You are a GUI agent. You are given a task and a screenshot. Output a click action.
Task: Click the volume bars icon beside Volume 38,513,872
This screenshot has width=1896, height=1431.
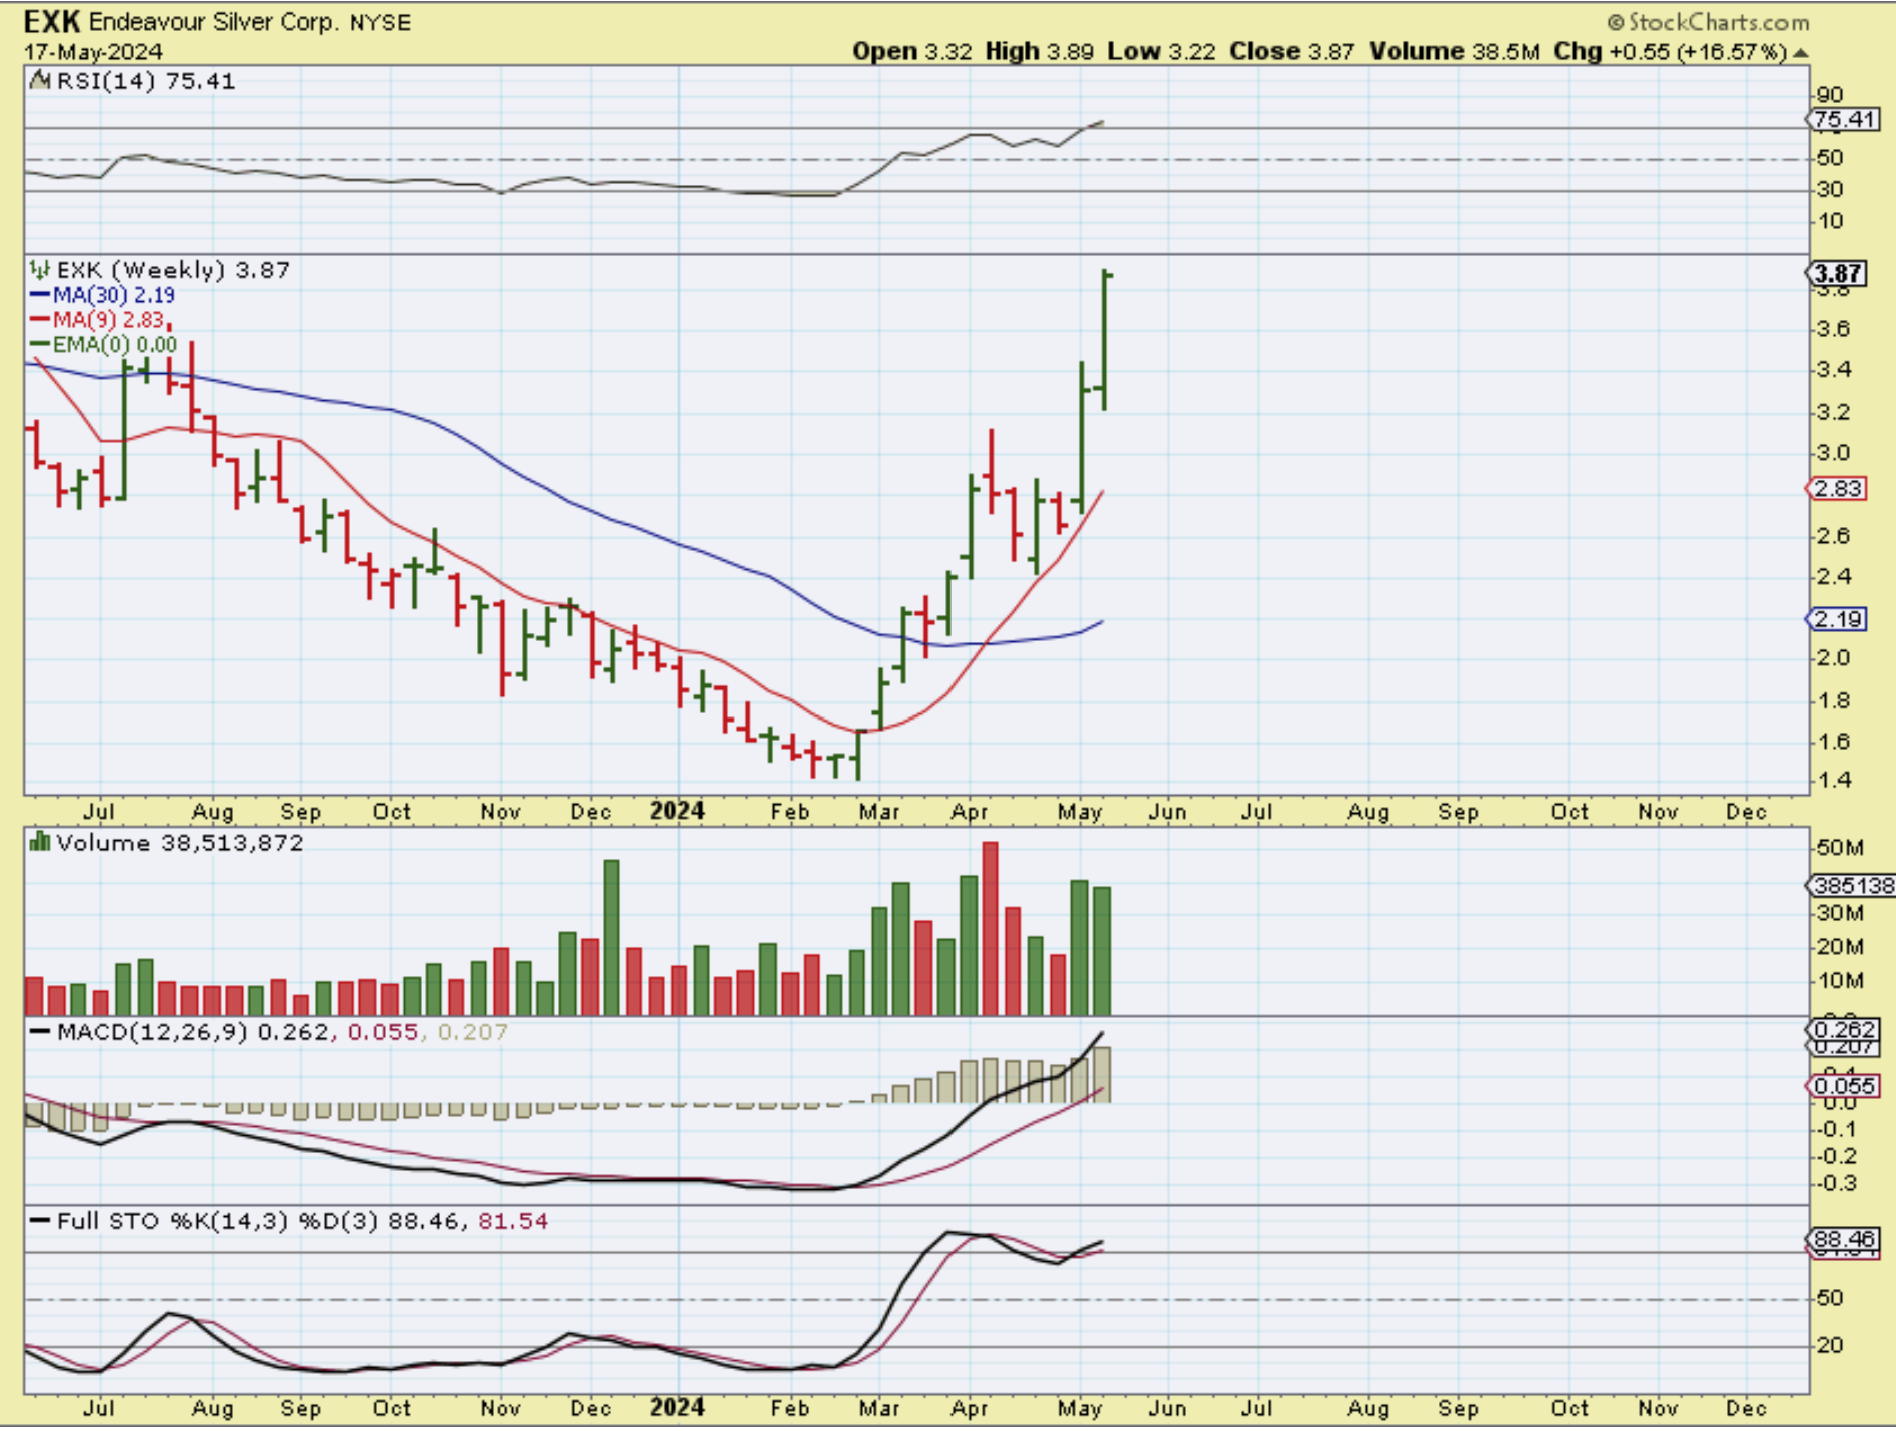pyautogui.click(x=40, y=842)
